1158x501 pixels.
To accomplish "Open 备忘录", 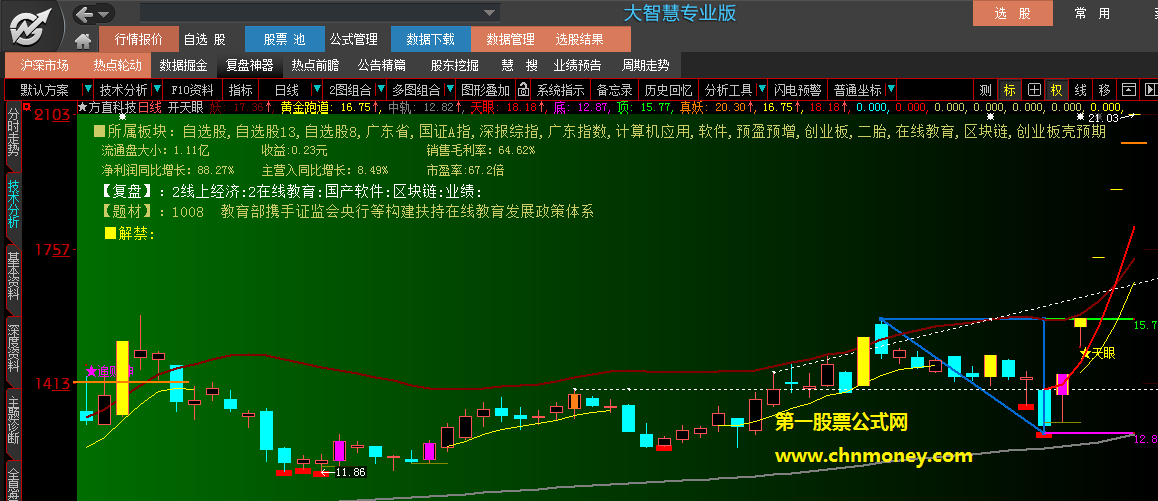I will [x=614, y=90].
